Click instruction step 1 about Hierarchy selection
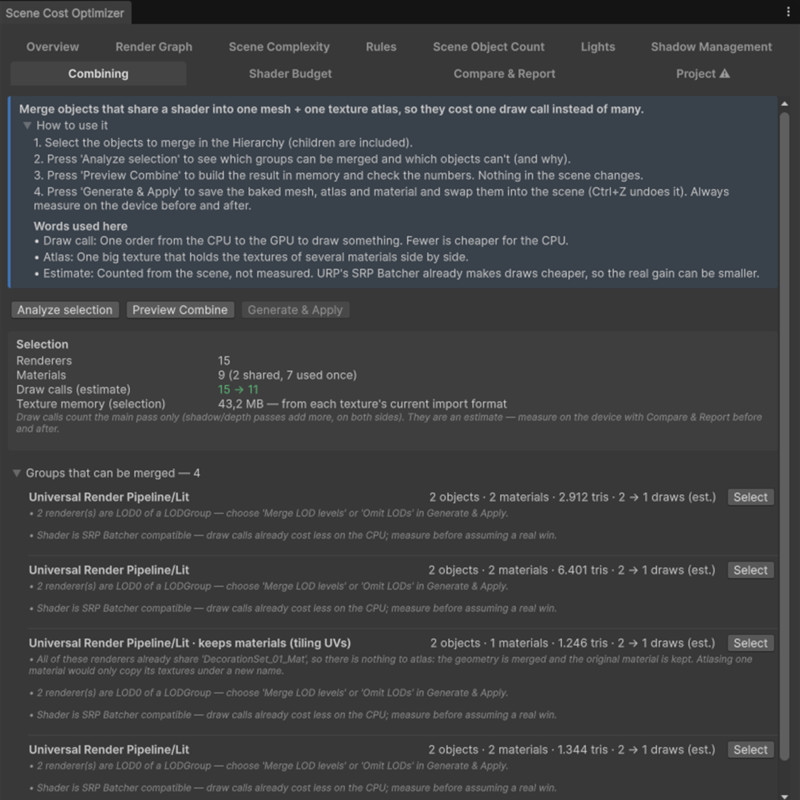The width and height of the screenshot is (800, 800). pos(223,142)
